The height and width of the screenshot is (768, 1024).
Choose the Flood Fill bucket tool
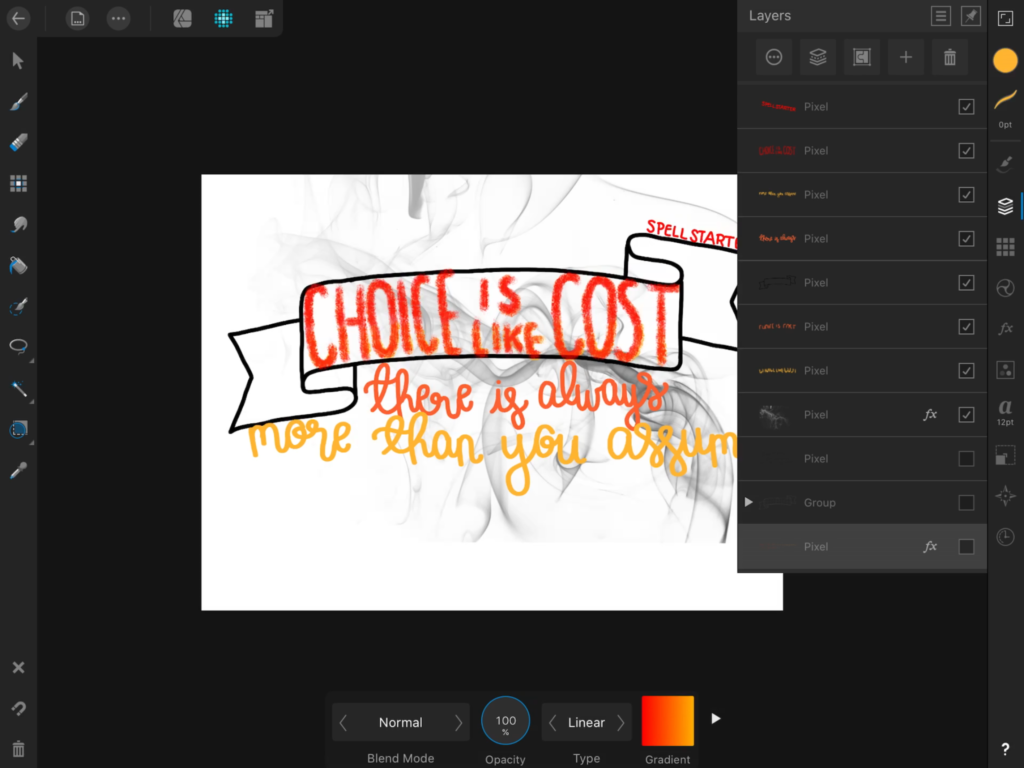pos(18,265)
